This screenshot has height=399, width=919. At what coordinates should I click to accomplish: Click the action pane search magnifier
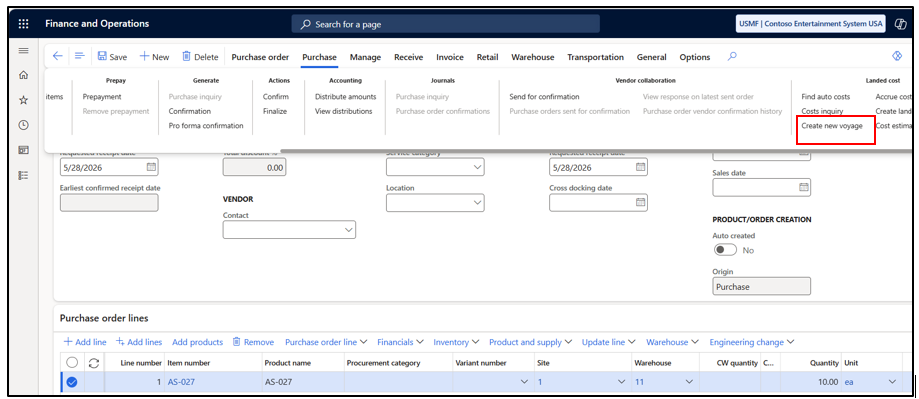(732, 56)
